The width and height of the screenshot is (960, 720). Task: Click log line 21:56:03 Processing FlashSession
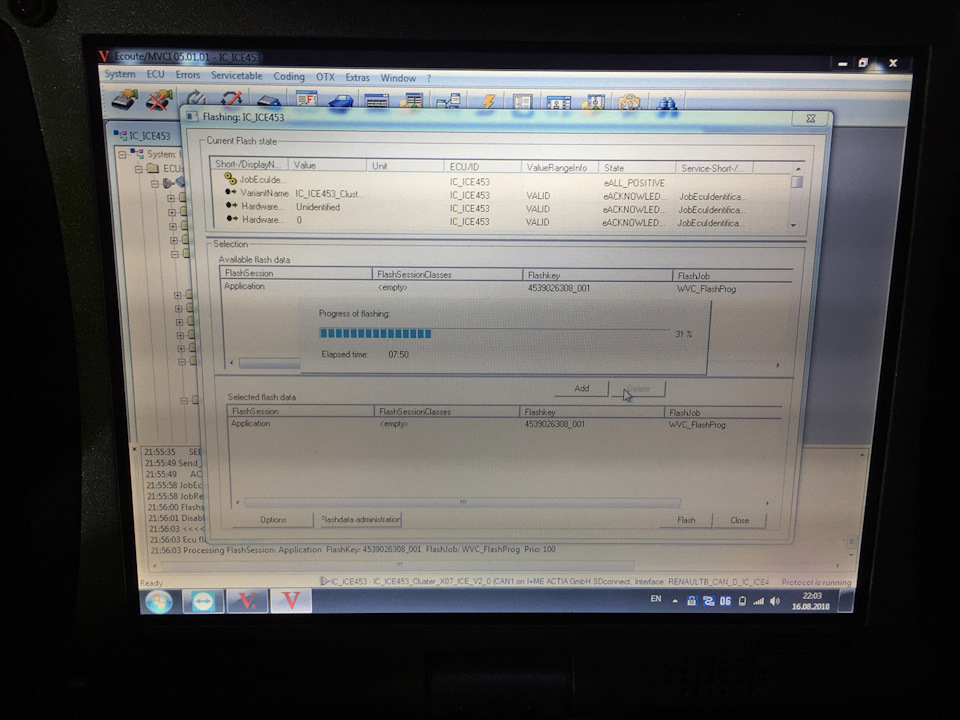352,549
